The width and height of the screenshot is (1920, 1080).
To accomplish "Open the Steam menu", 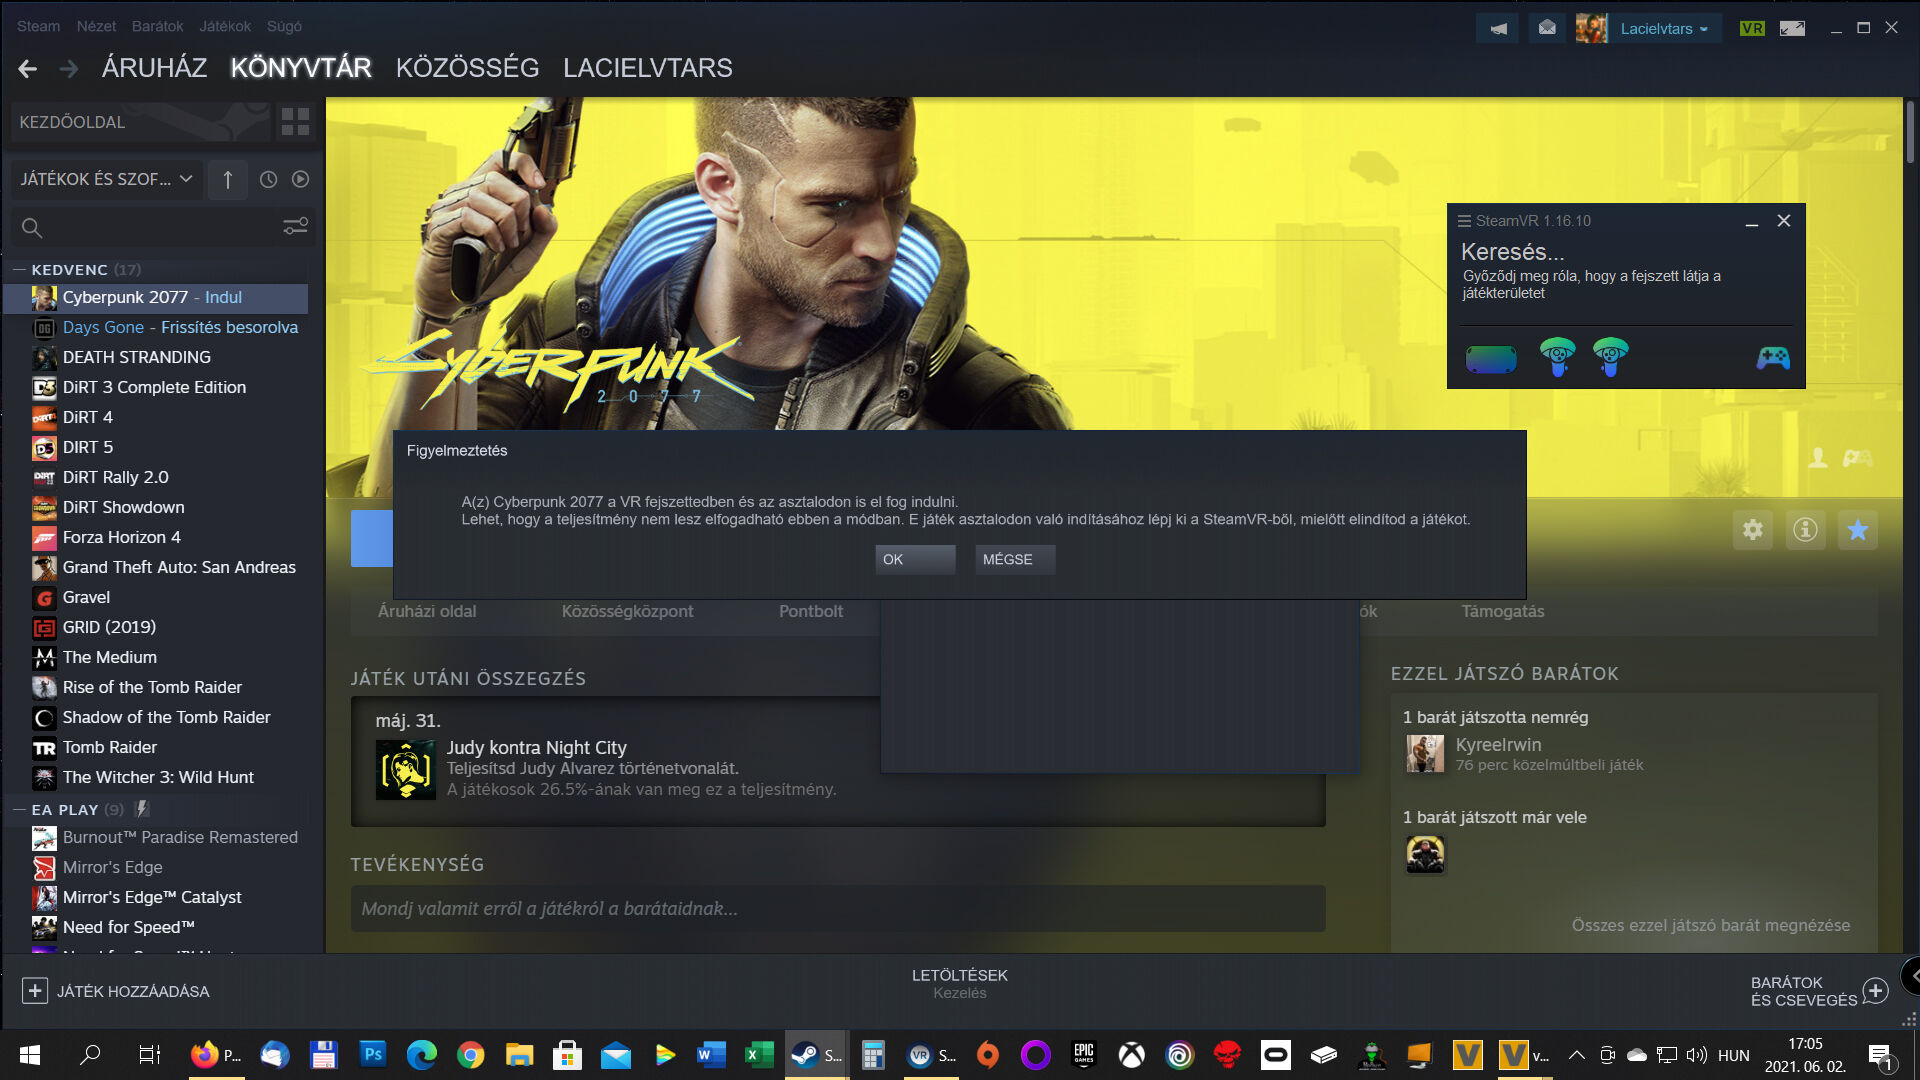I will coord(38,26).
